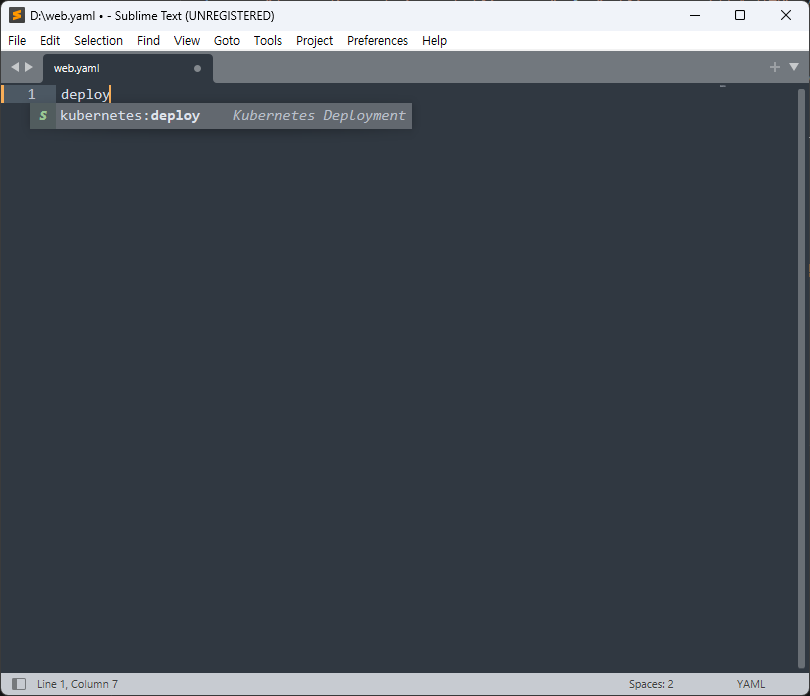Open the Preferences menu
Screen dimensions: 810x696
click(377, 40)
